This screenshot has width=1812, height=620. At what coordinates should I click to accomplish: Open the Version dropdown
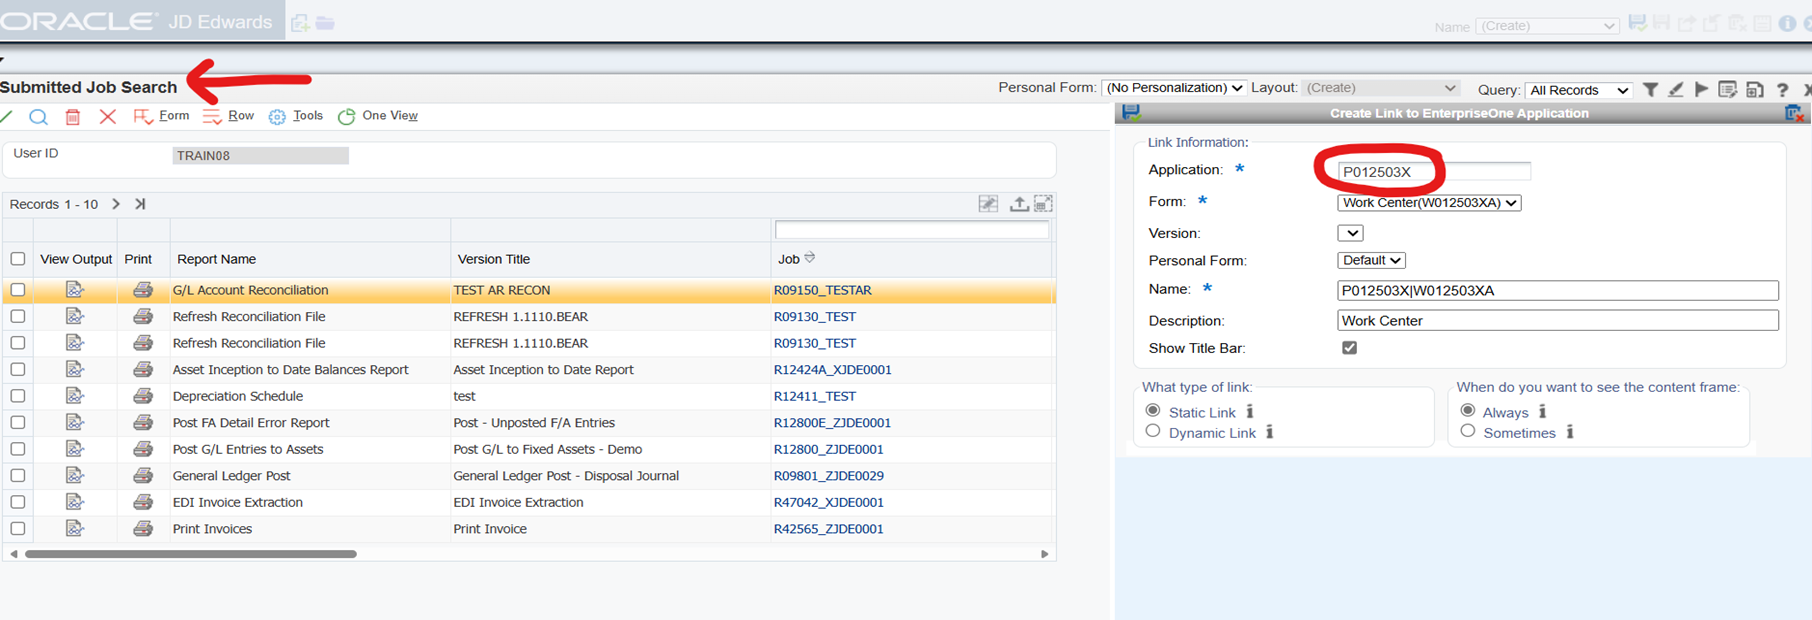[1350, 233]
